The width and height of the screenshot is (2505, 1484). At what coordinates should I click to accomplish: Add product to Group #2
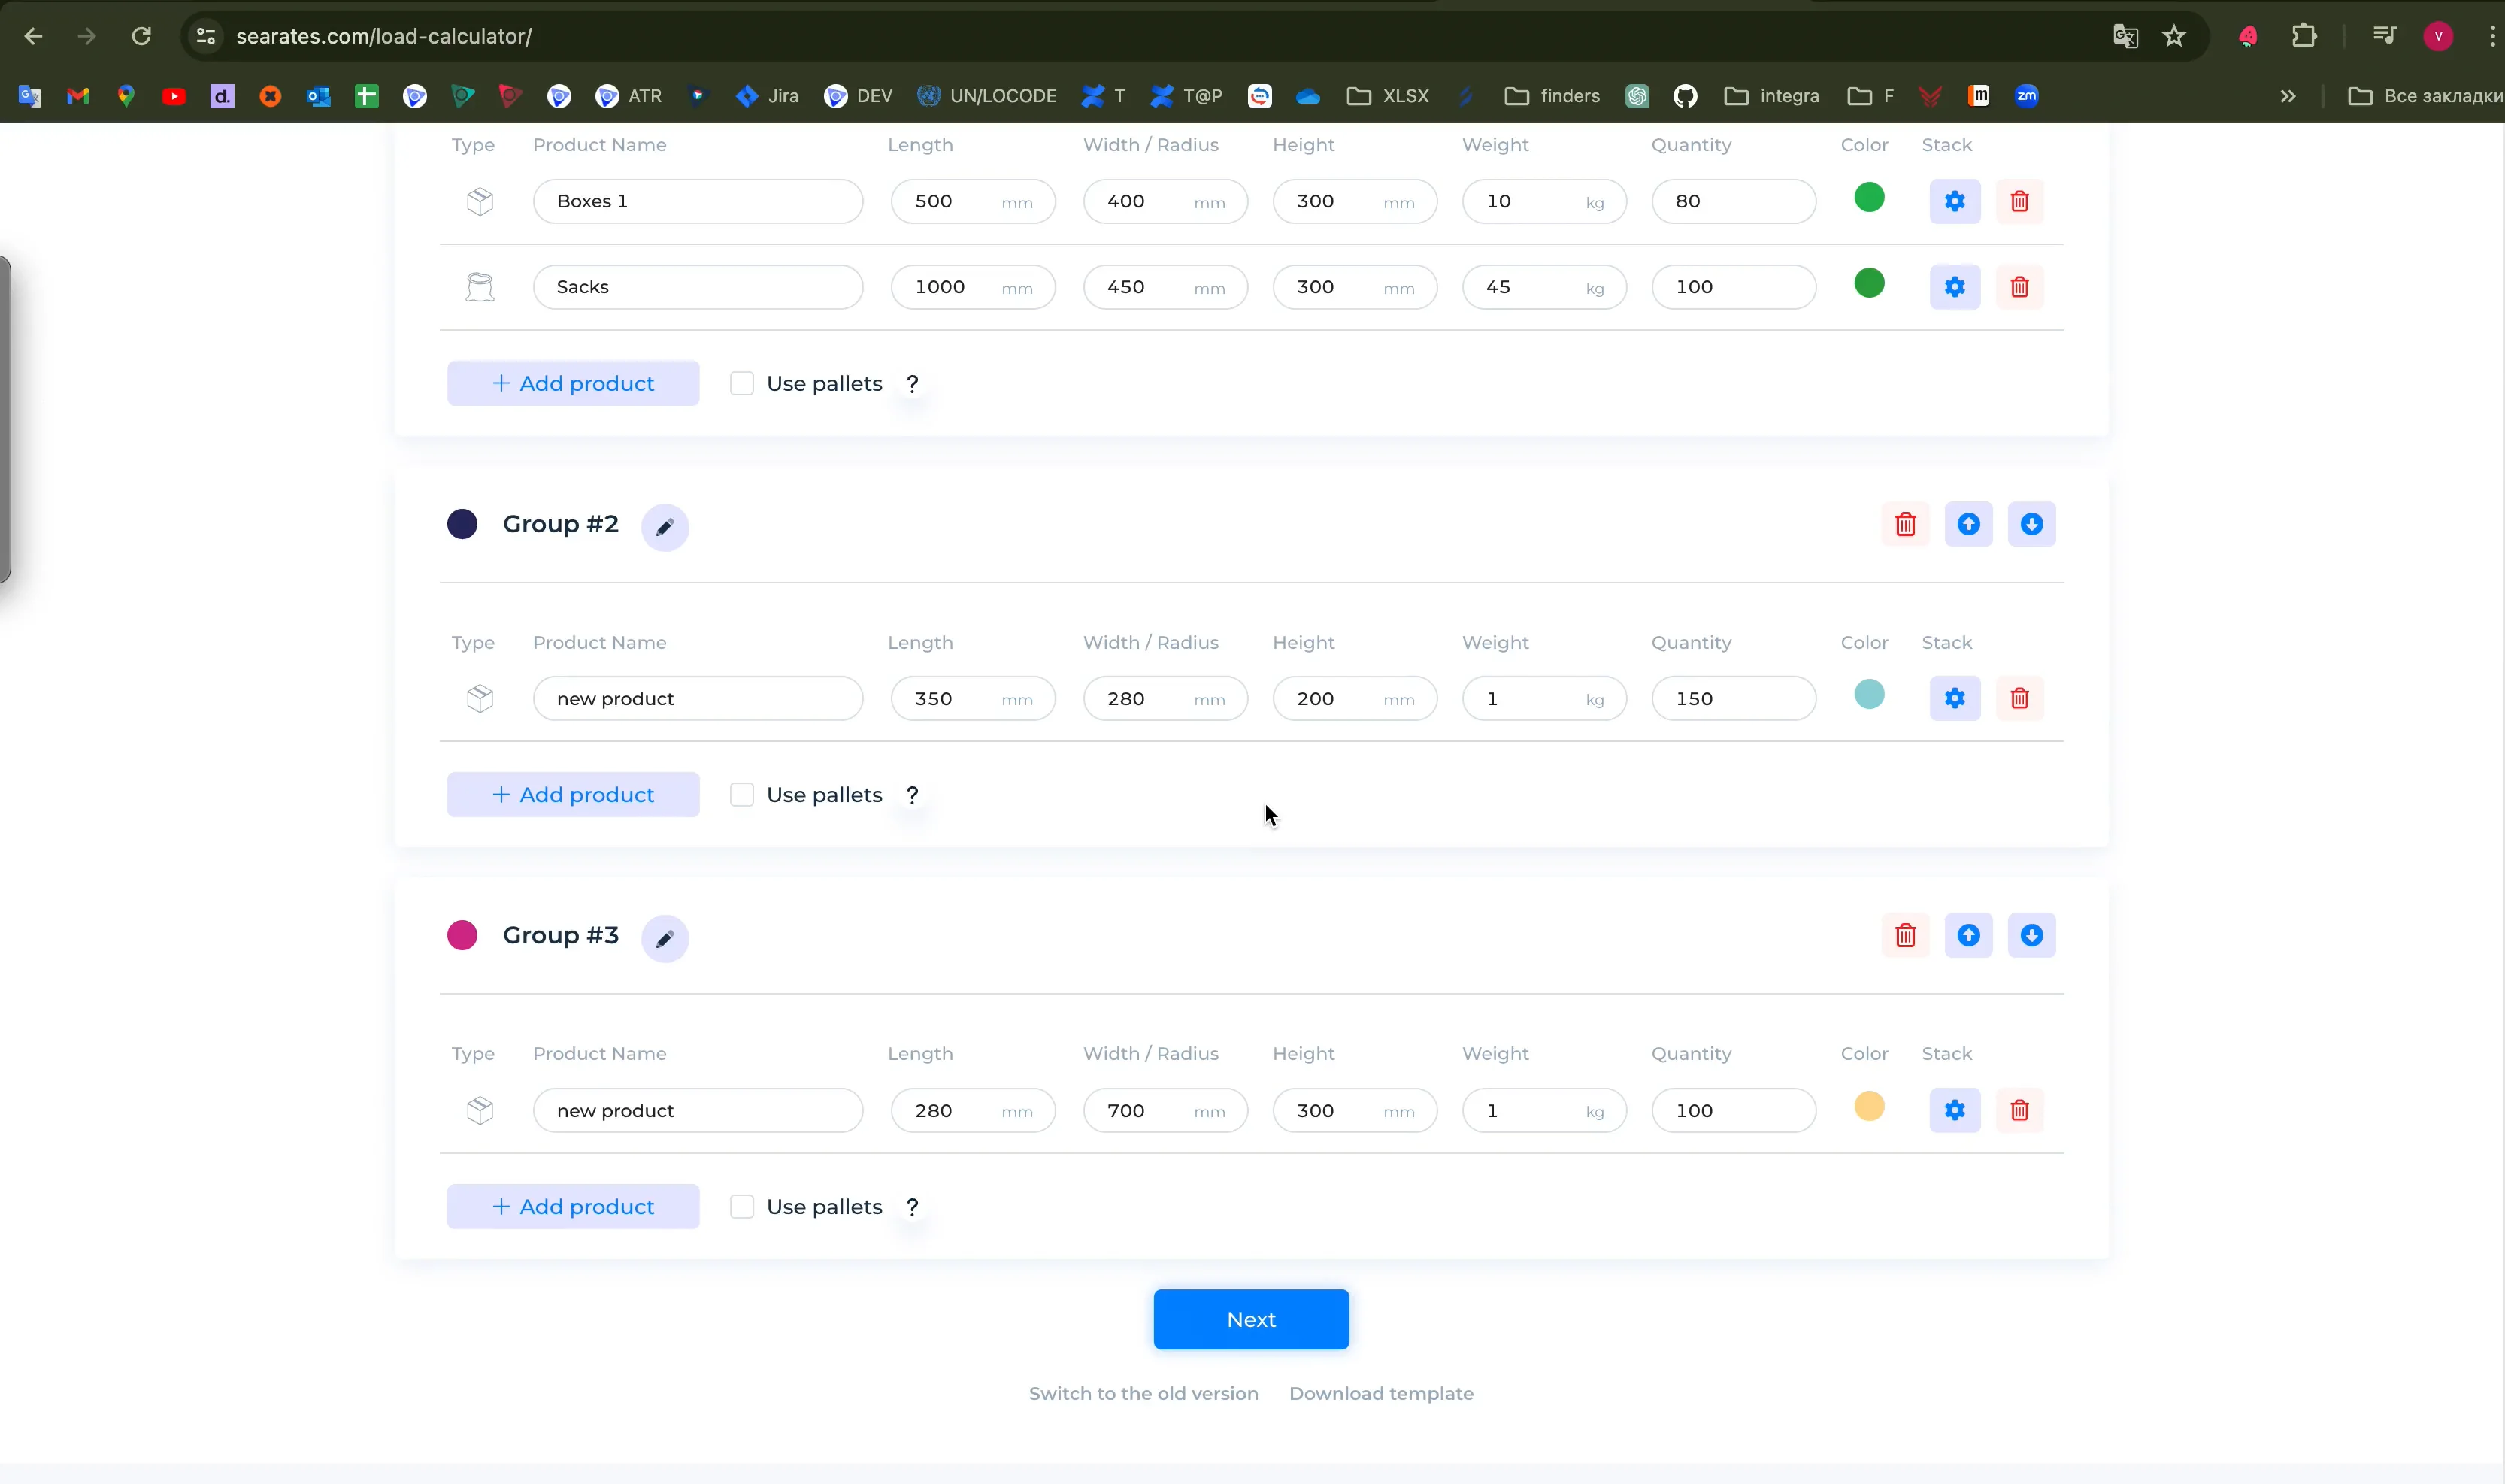click(x=573, y=795)
